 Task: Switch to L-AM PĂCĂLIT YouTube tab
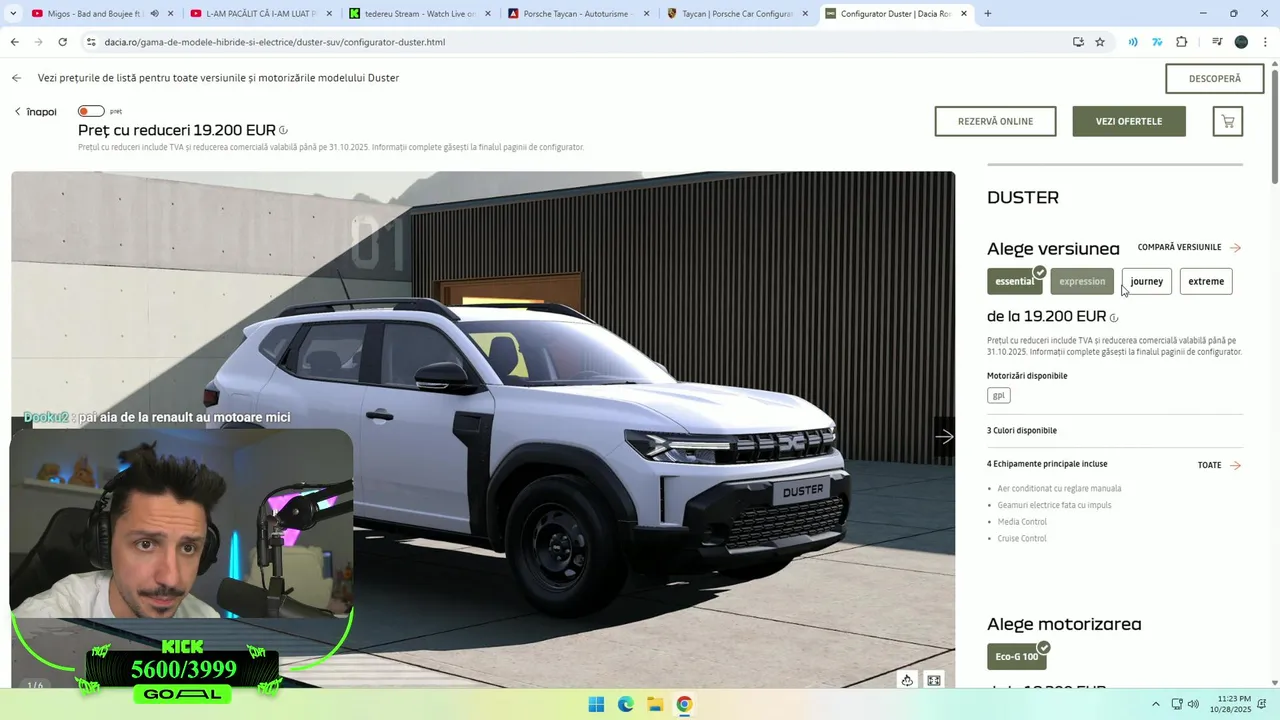261,14
